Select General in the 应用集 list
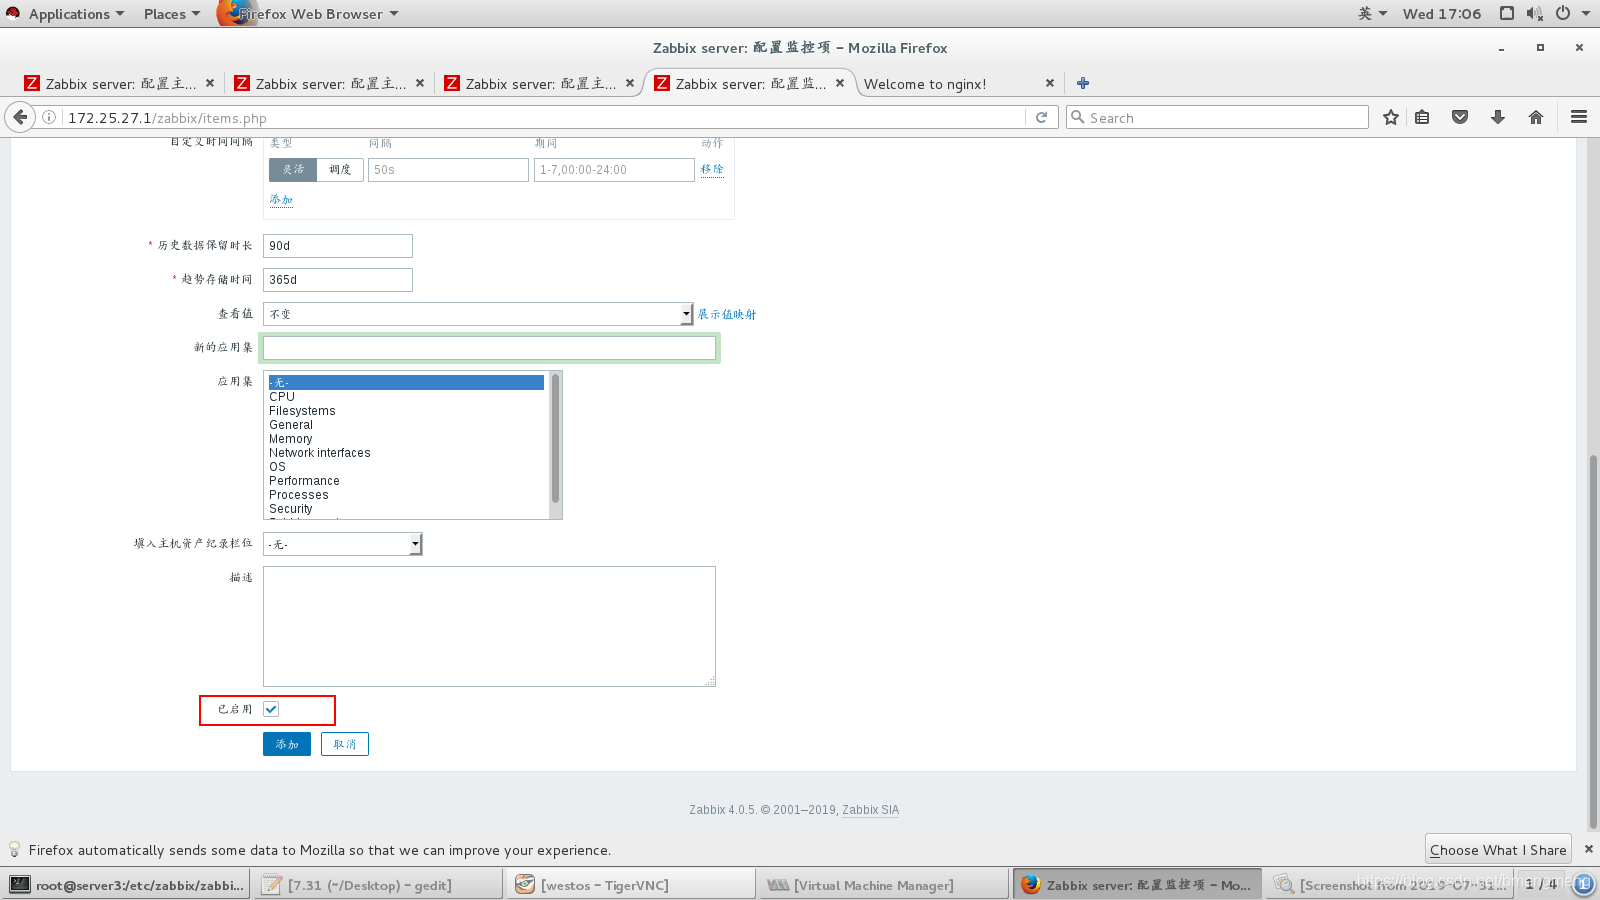The image size is (1600, 900). 406,425
